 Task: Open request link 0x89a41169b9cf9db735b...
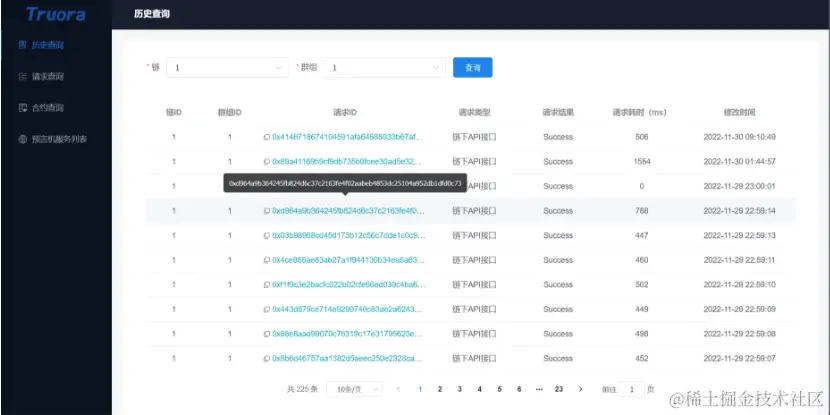348,161
